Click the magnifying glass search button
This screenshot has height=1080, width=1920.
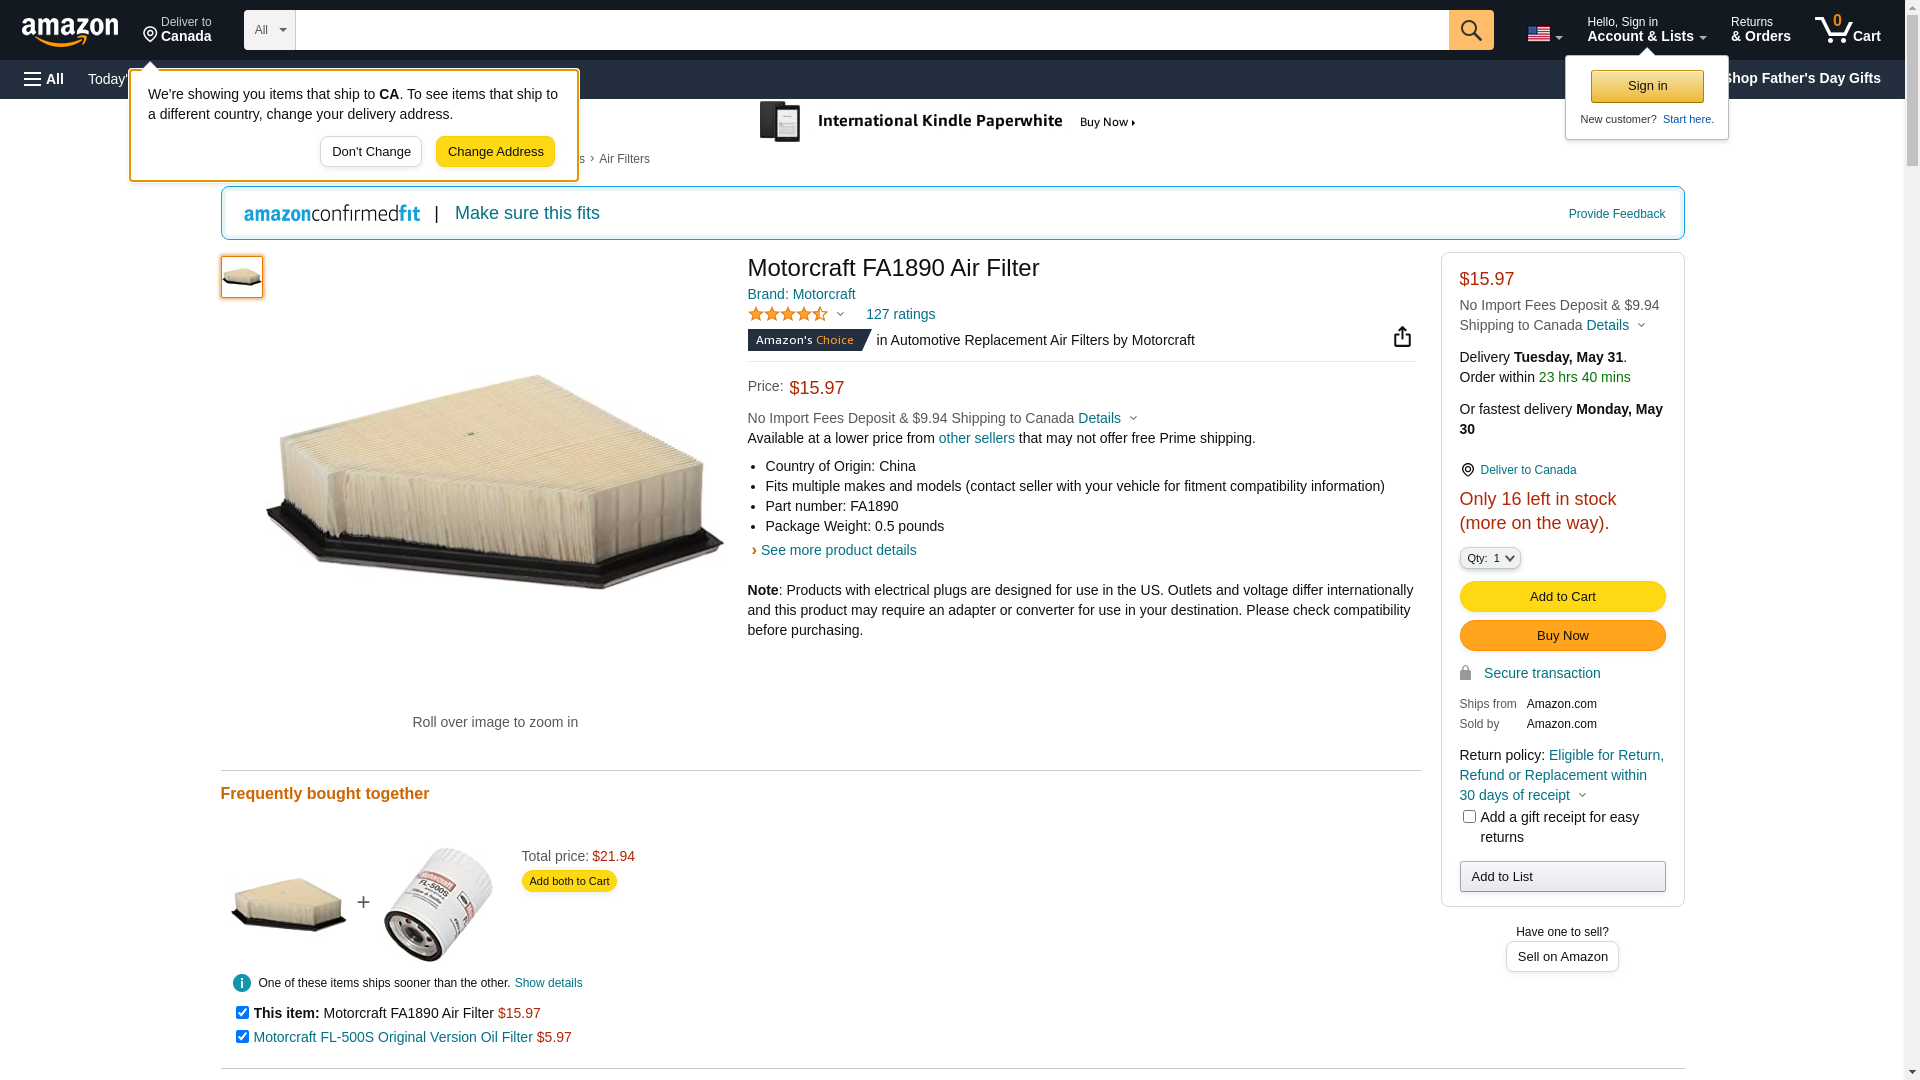[1470, 30]
